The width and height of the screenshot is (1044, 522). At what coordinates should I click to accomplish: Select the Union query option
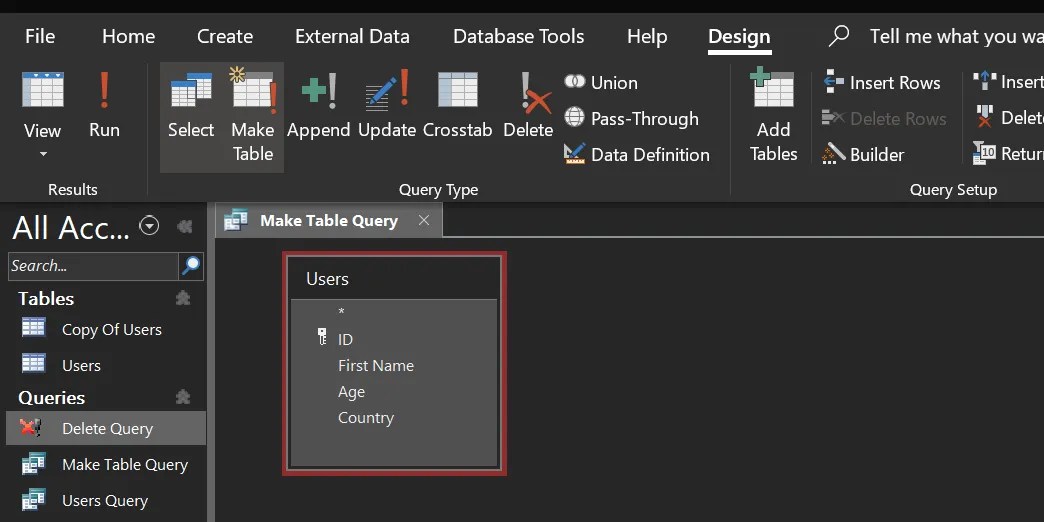click(x=601, y=83)
